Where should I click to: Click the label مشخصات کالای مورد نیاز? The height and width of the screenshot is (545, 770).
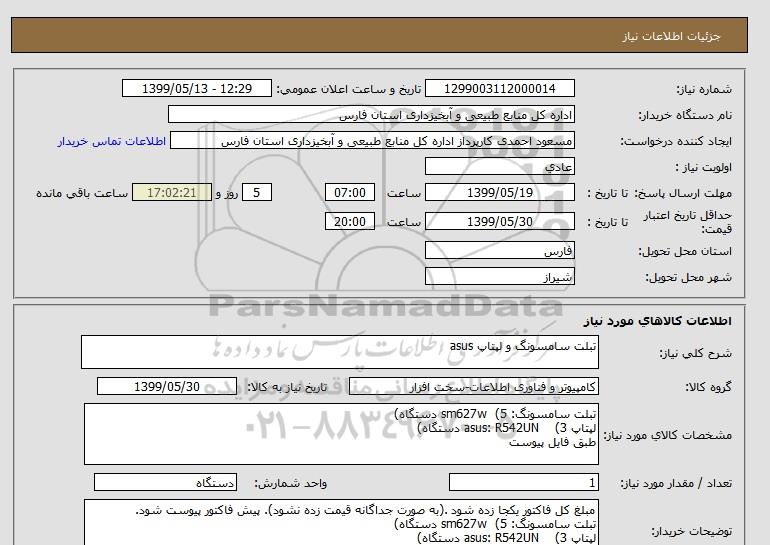(668, 435)
